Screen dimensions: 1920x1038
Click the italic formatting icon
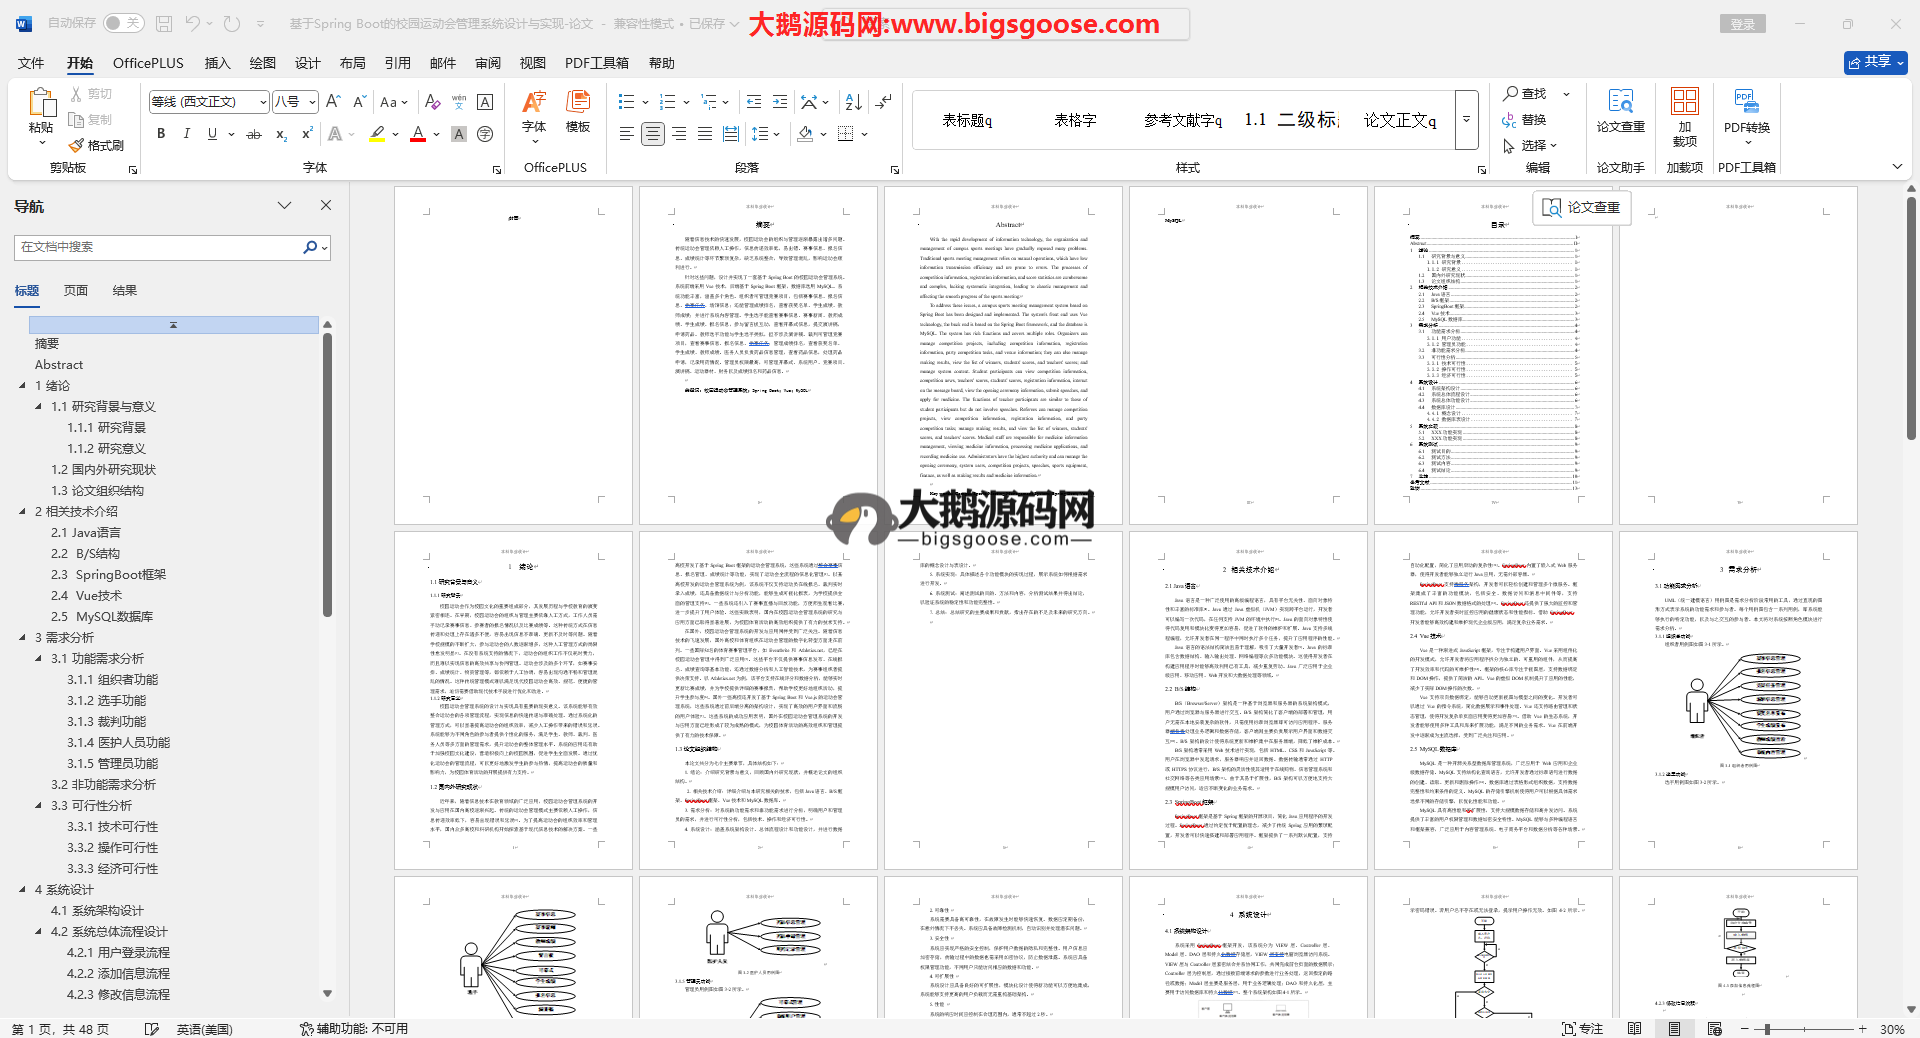tap(186, 133)
